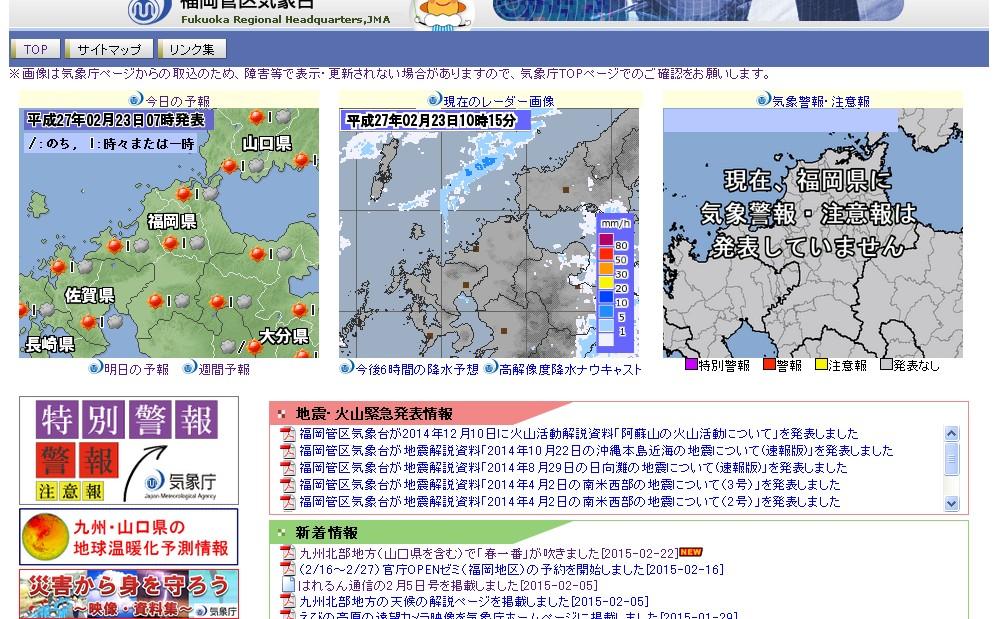Open the TOP navigation tab
The image size is (1000, 619).
(36, 49)
